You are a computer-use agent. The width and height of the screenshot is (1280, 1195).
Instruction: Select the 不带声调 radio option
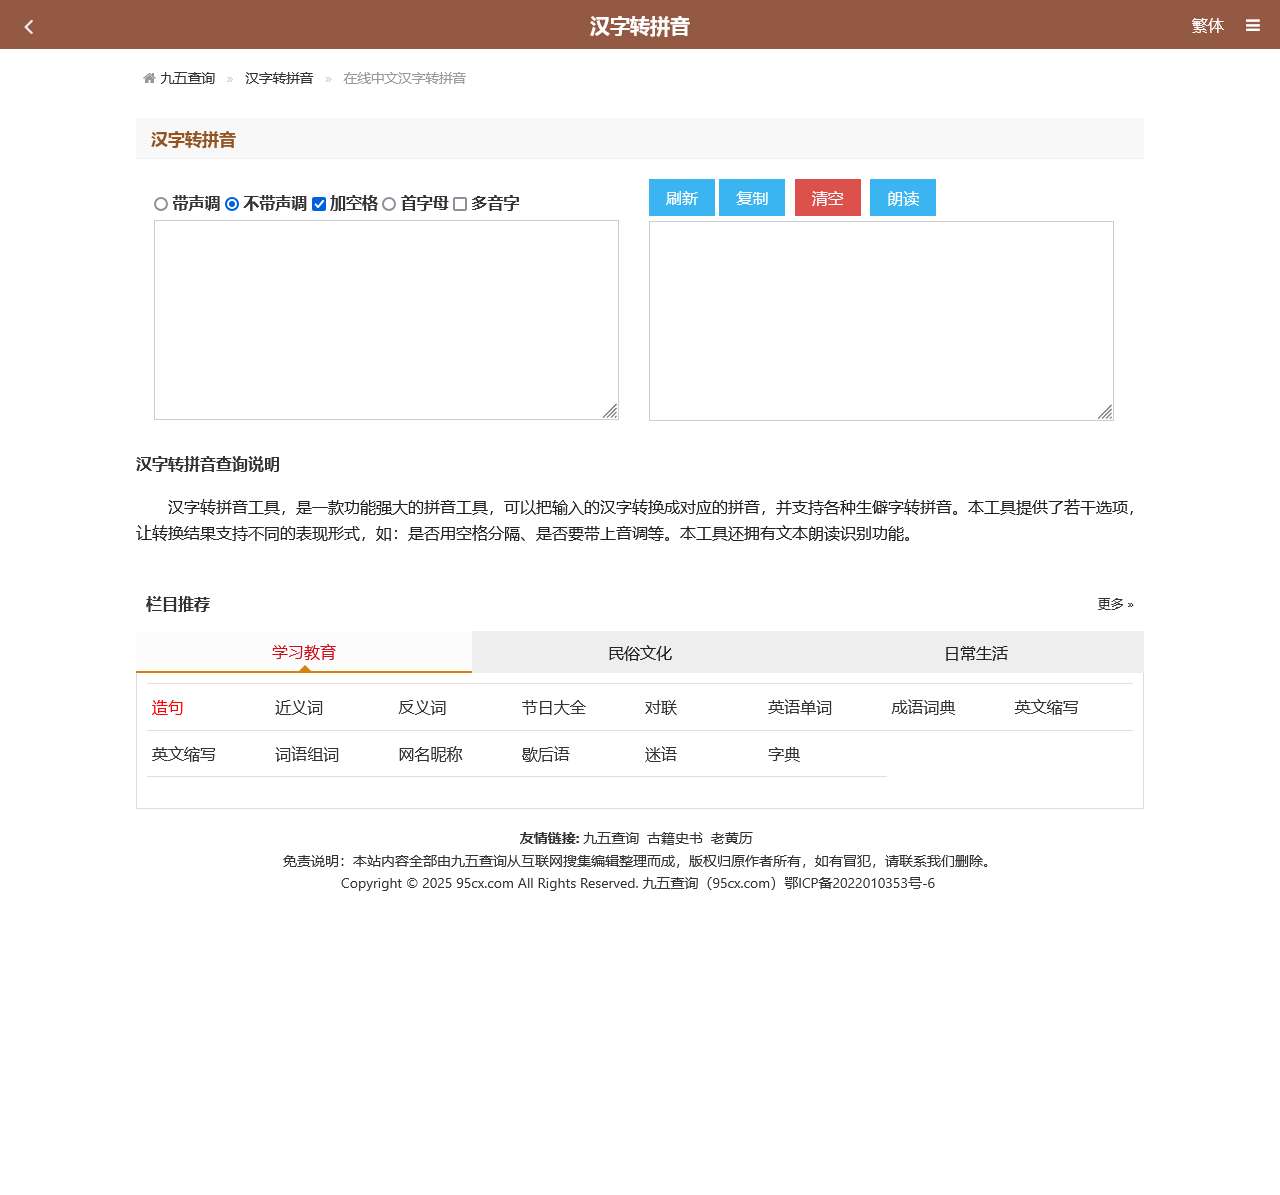(232, 204)
